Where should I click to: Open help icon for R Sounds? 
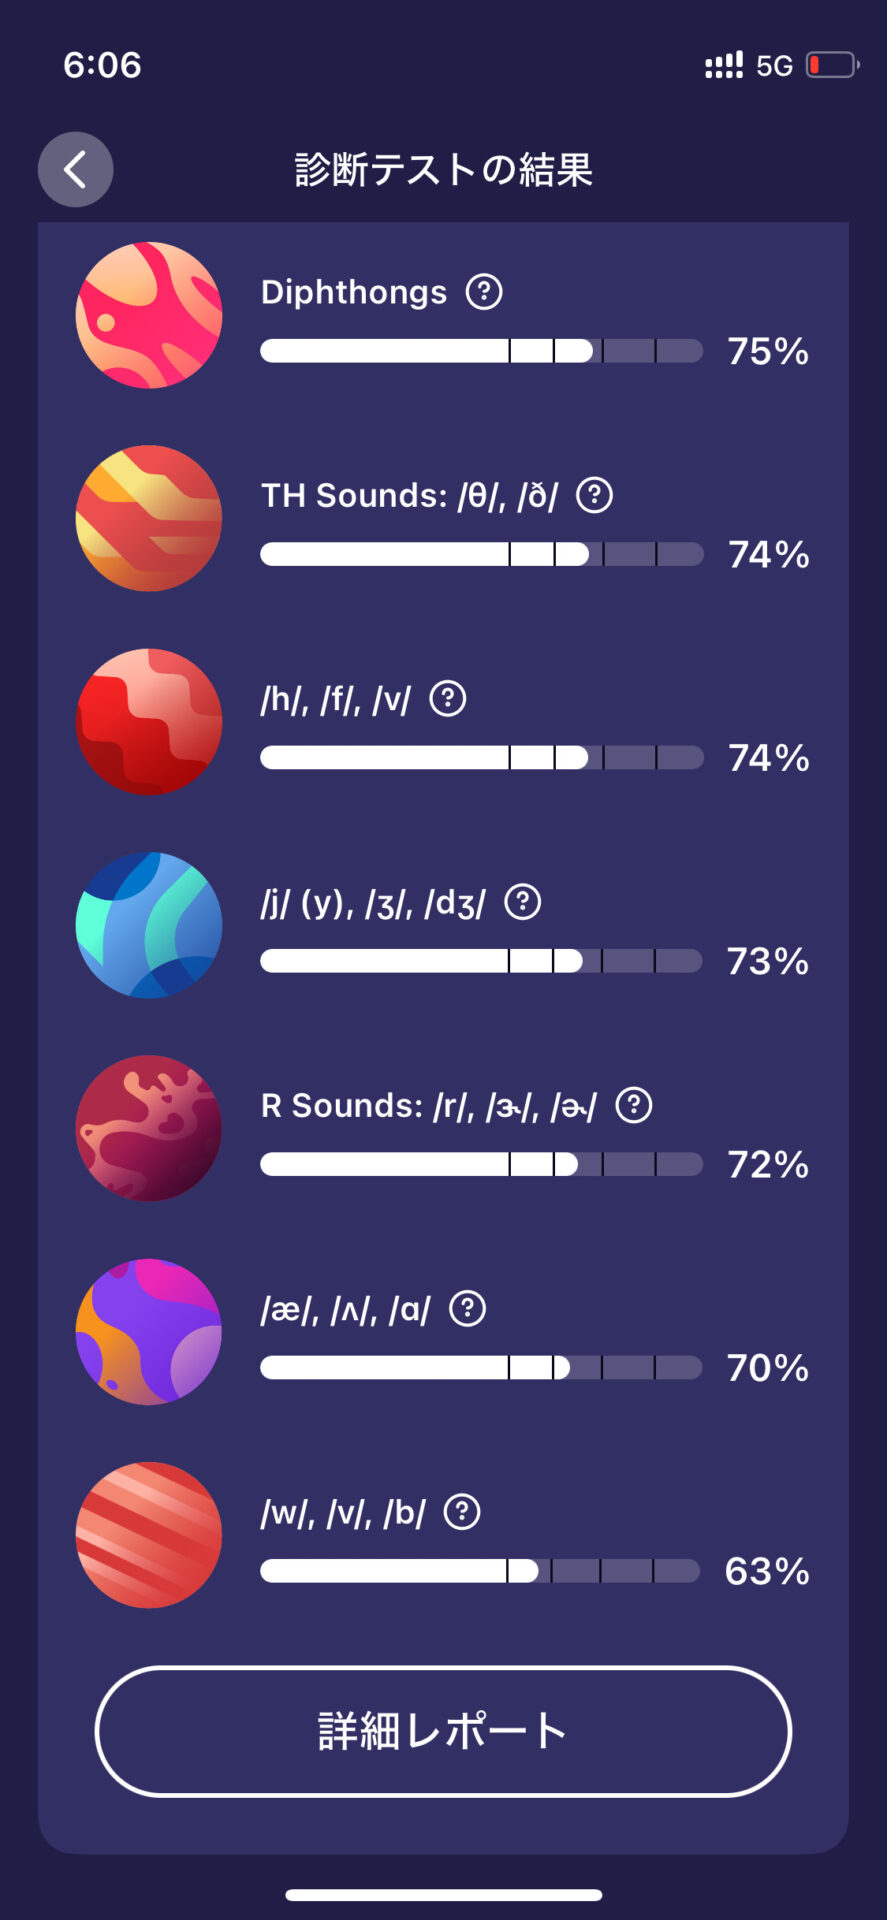(634, 1105)
